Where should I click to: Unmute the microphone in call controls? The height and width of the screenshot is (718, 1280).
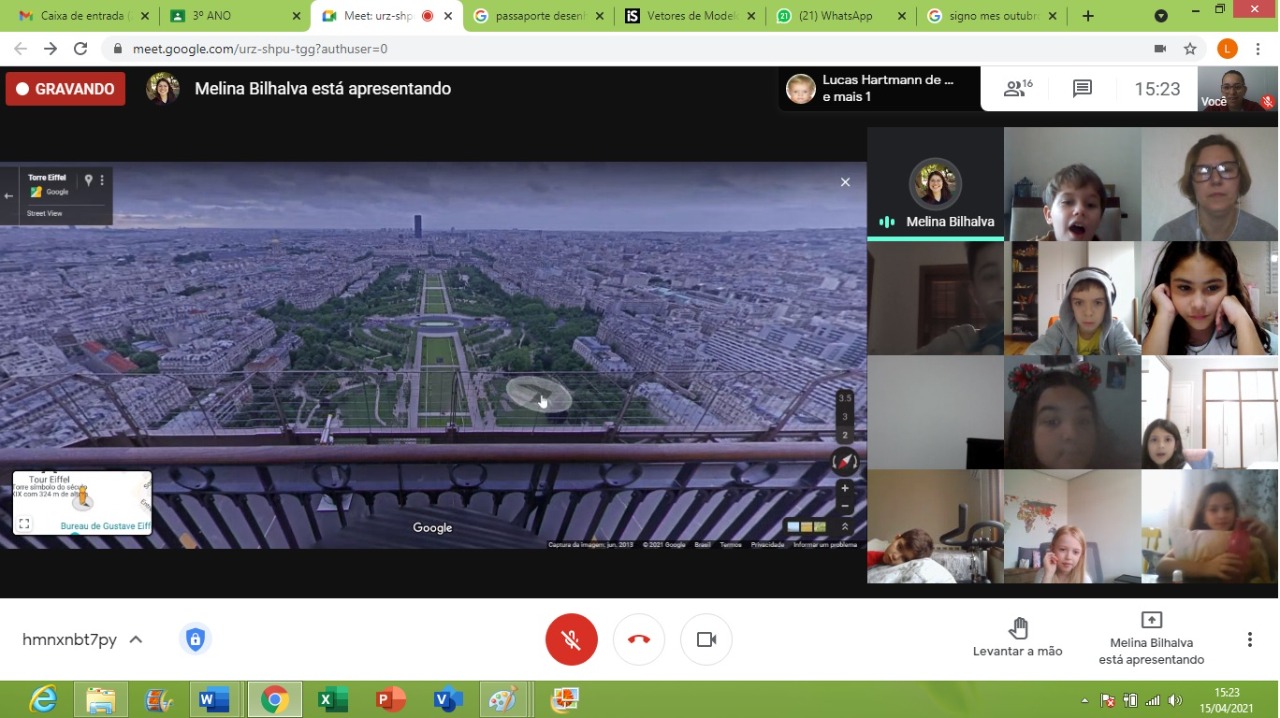[571, 639]
